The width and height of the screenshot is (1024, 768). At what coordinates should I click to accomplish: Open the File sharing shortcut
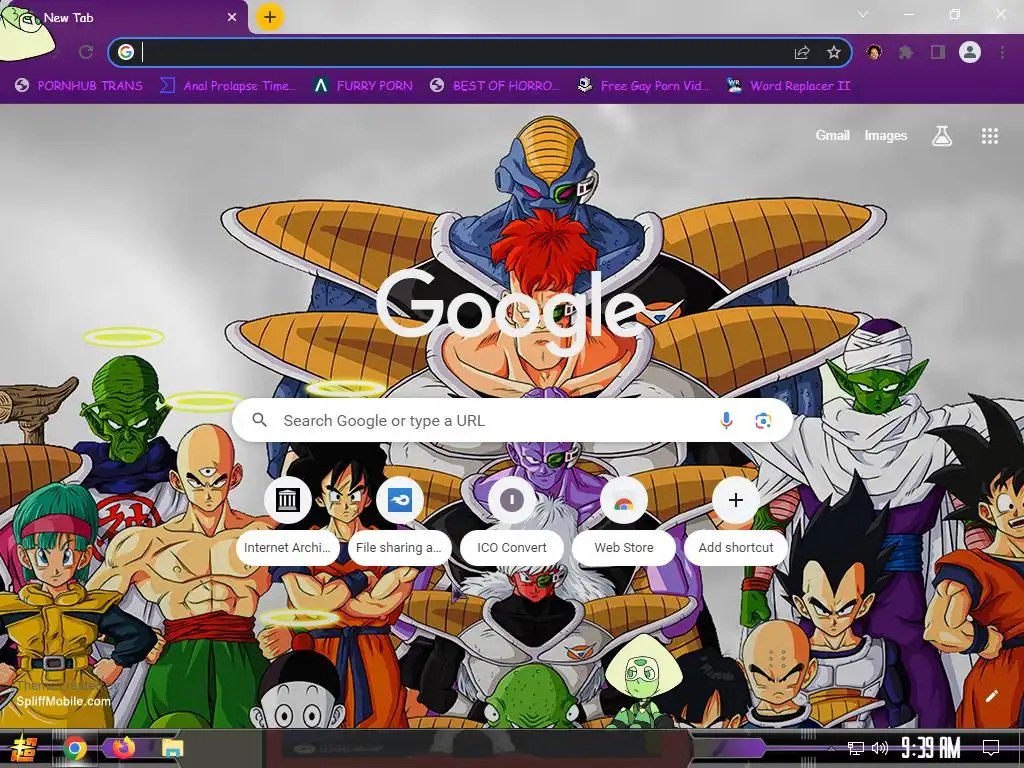click(x=399, y=520)
